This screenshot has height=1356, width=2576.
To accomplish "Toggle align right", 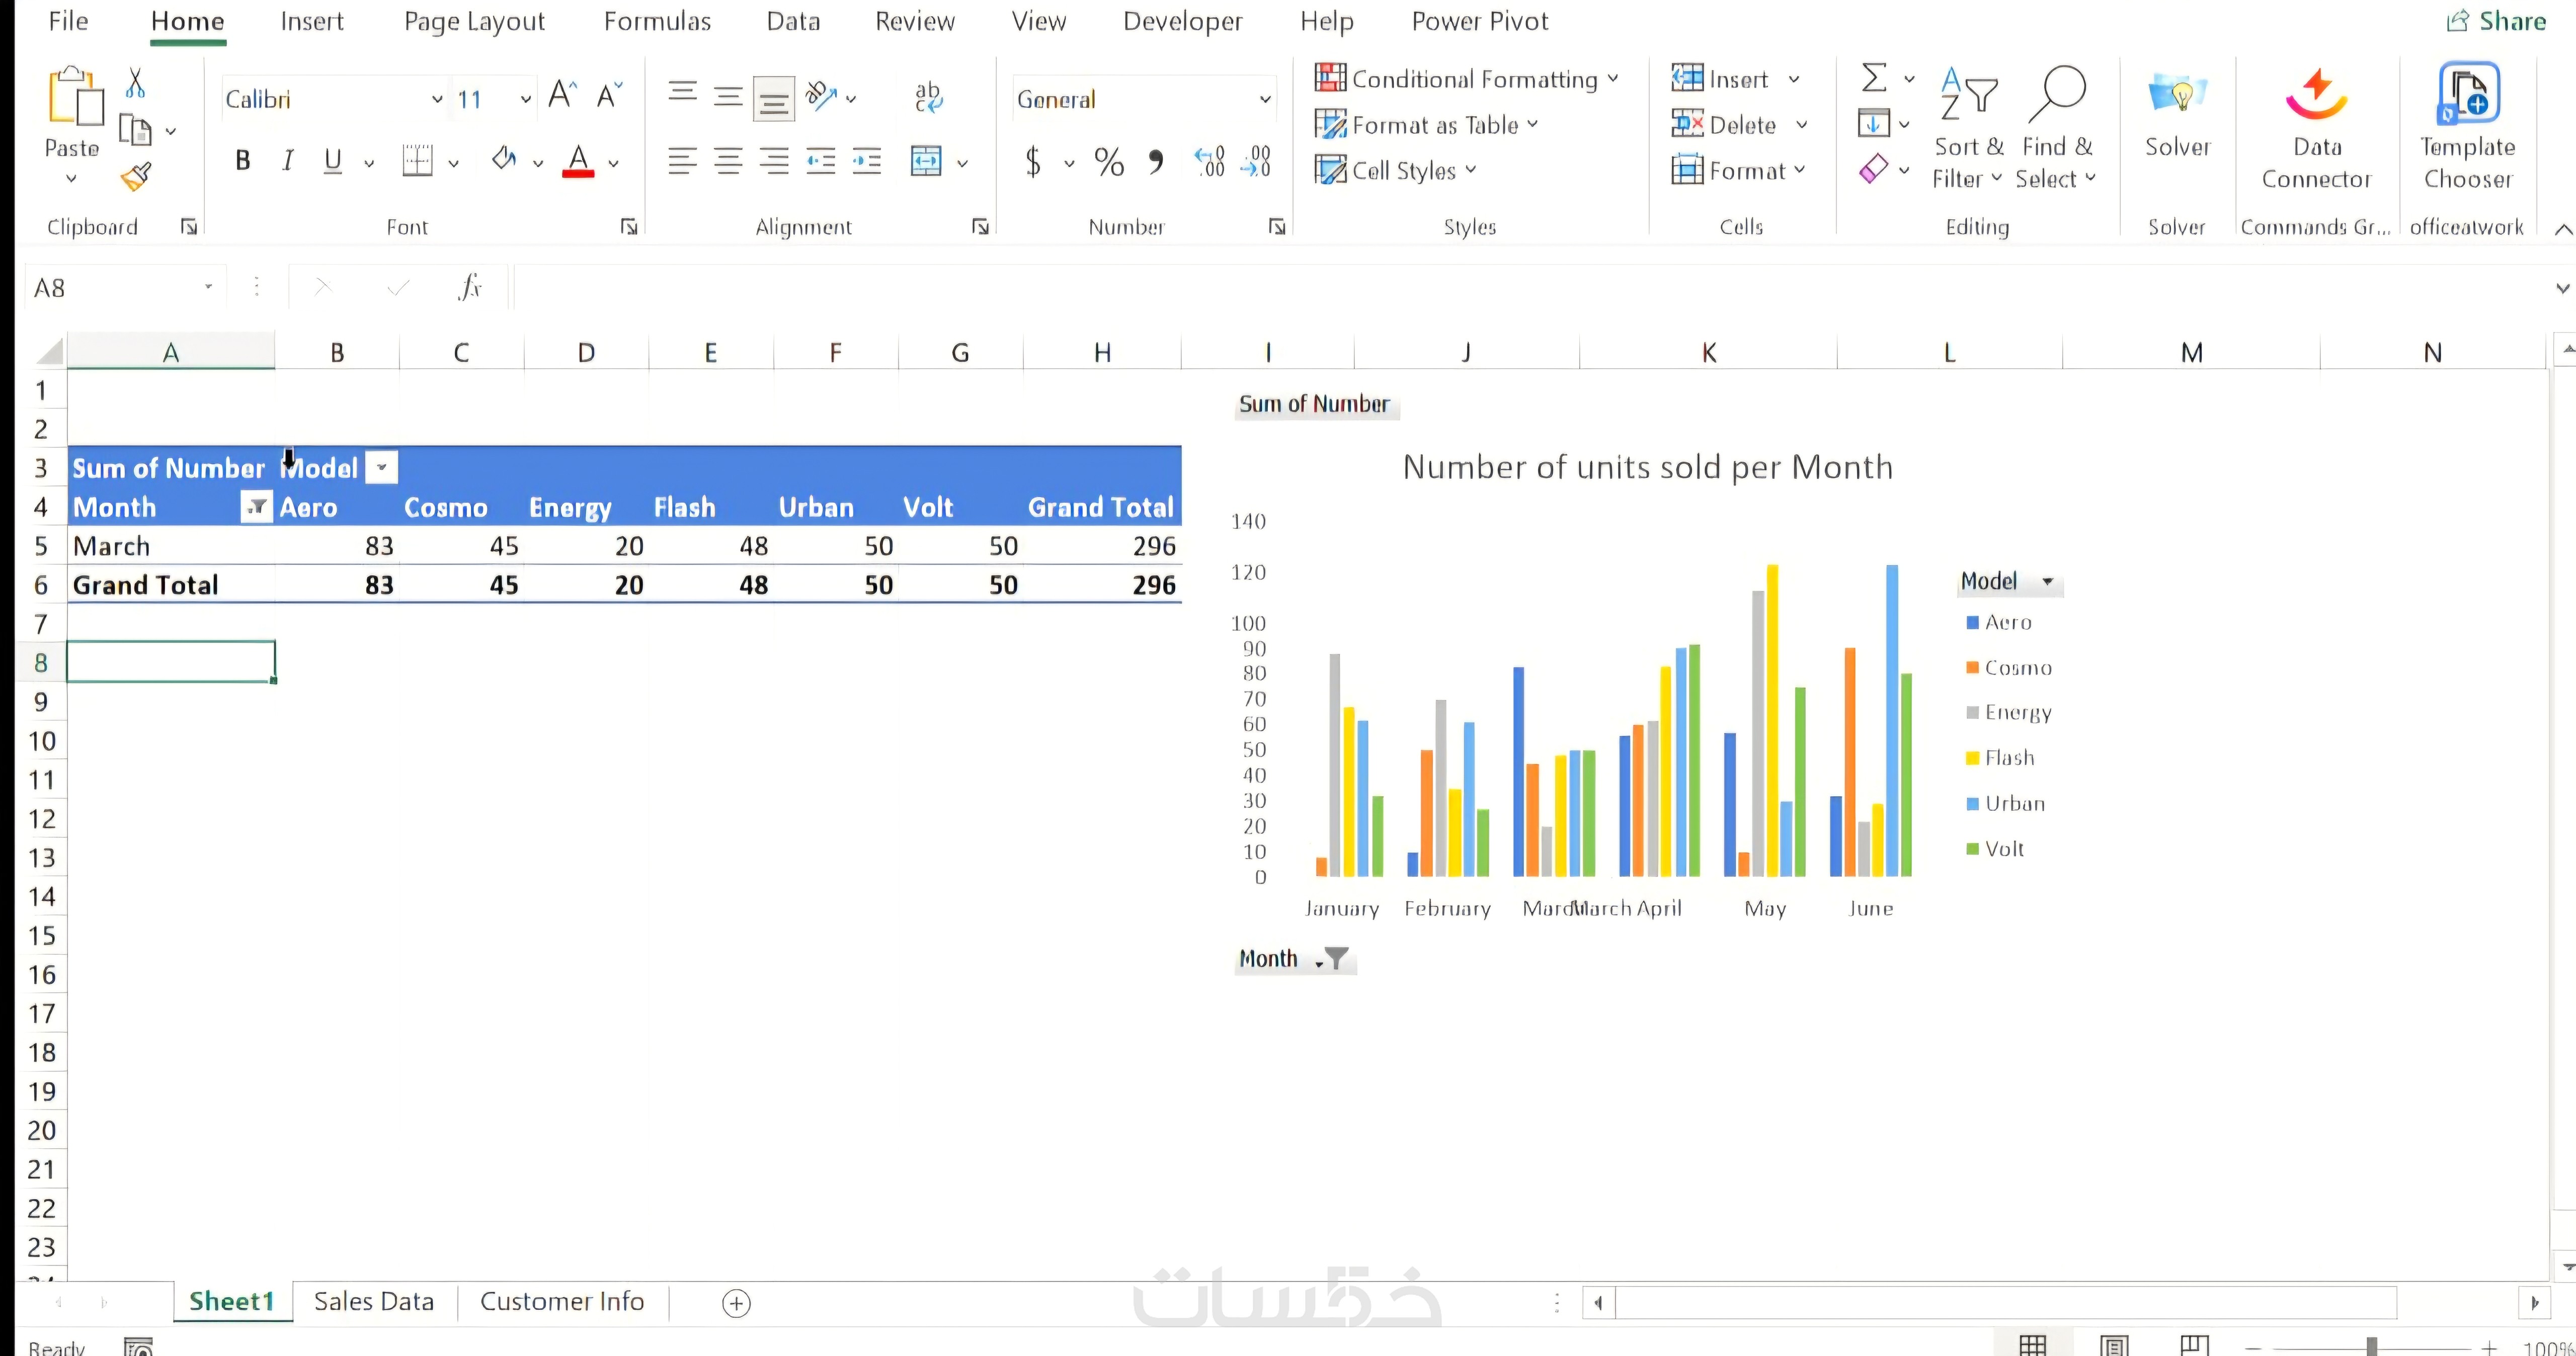I will click(x=774, y=160).
